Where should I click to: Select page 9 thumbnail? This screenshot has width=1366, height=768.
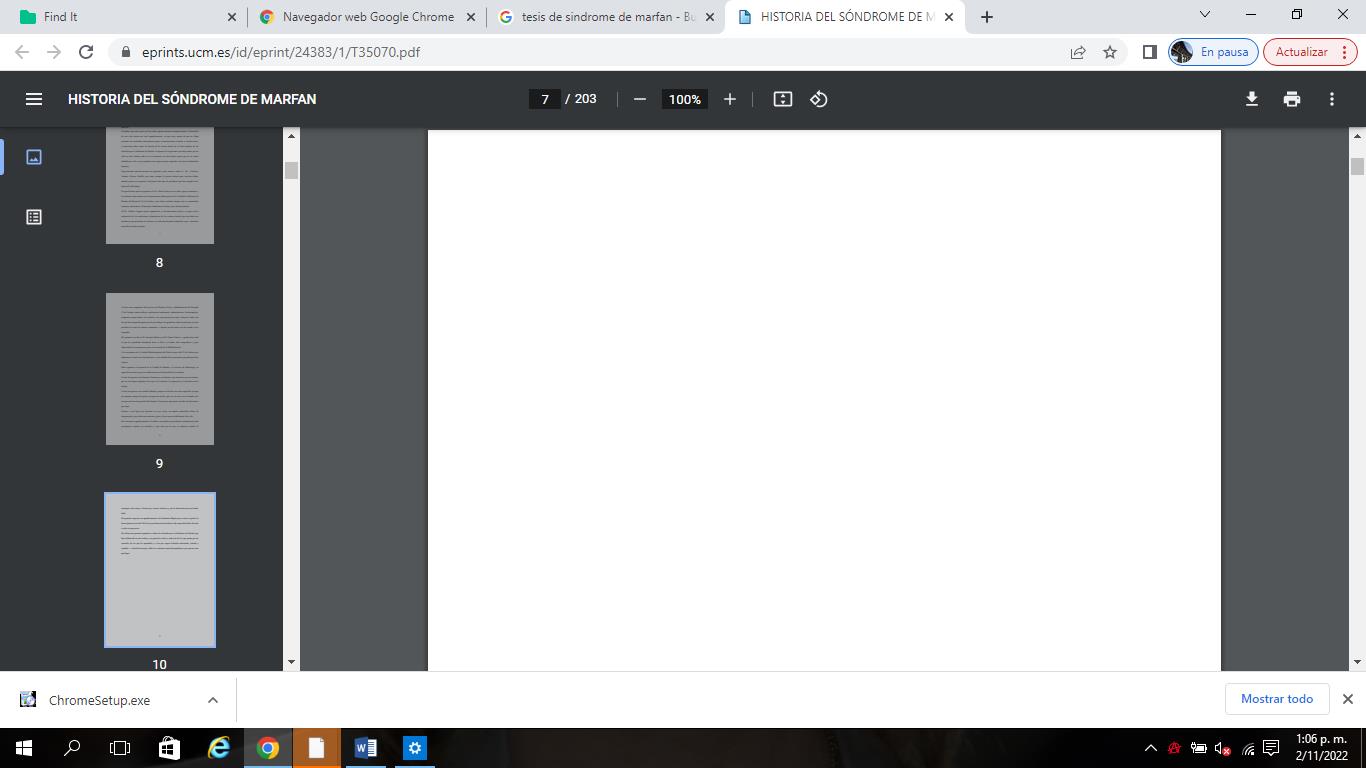click(x=160, y=369)
